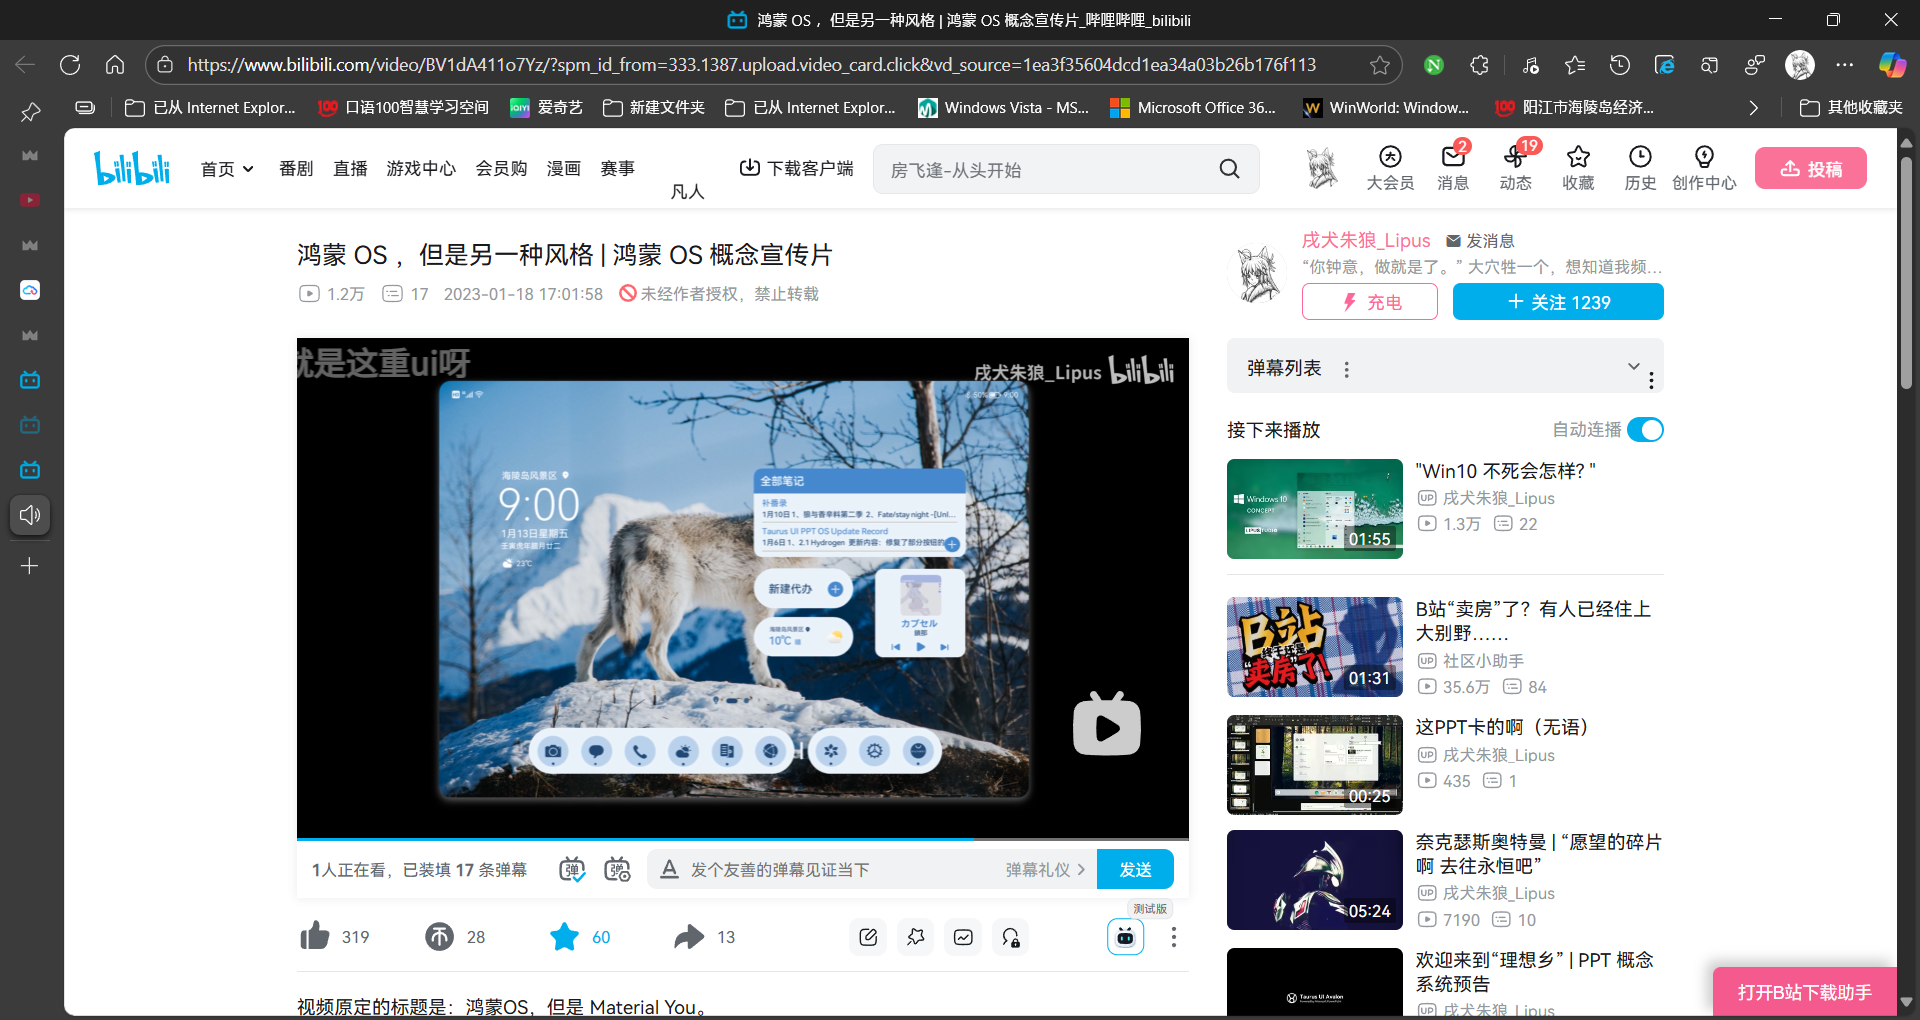Open 弹幕列表 three-dot options

tap(1347, 369)
